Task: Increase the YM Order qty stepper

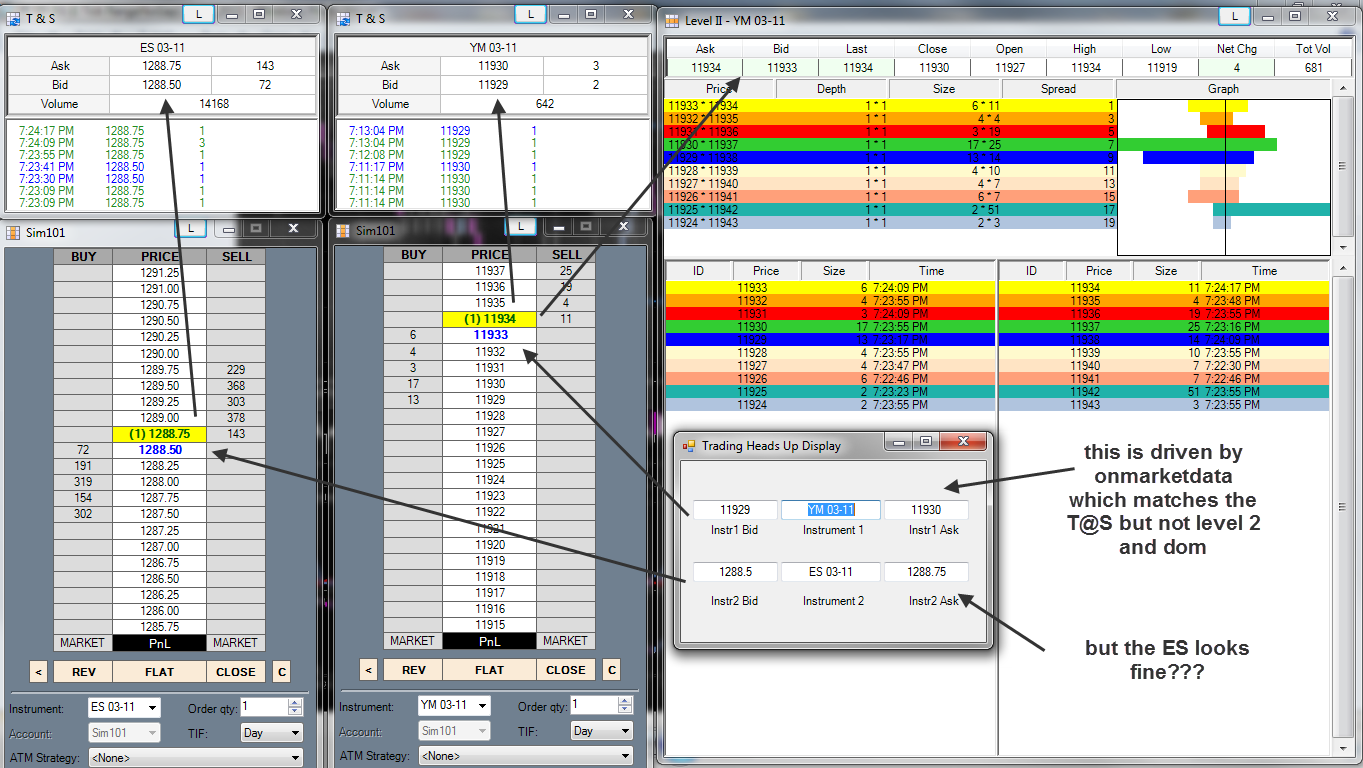Action: (x=624, y=701)
